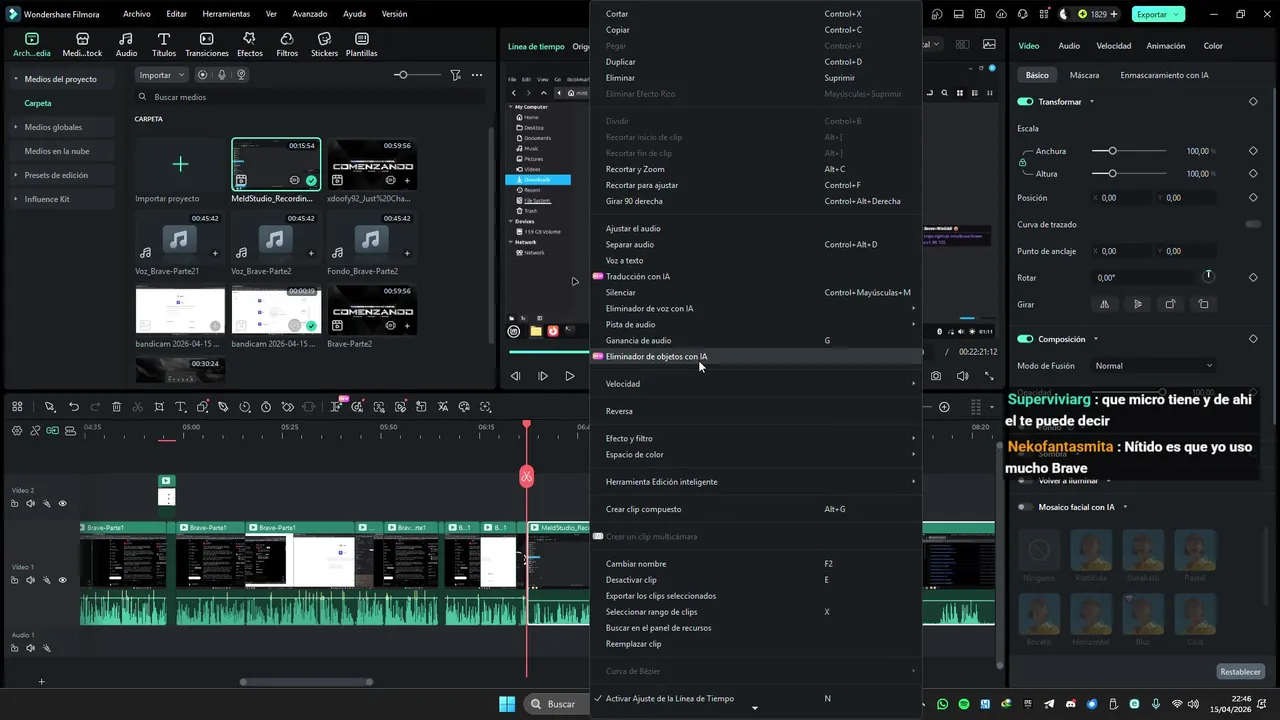
Task: Click the timeline layout grid icon
Action: pyautogui.click(x=17, y=407)
